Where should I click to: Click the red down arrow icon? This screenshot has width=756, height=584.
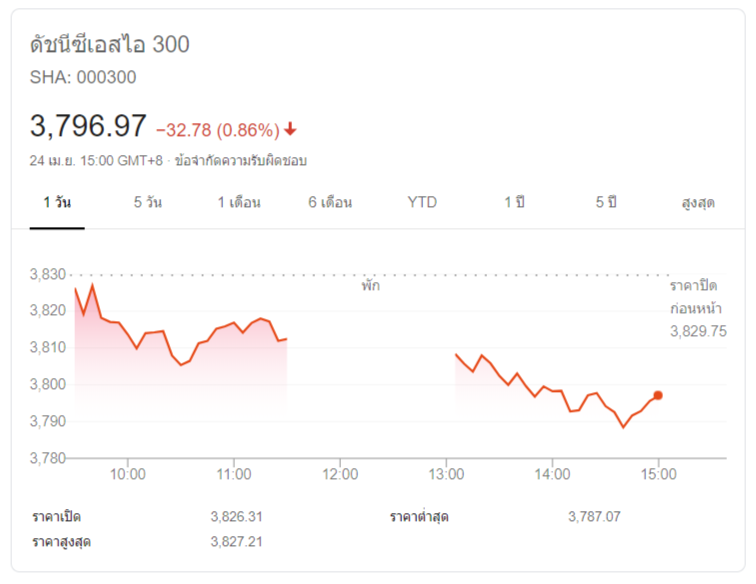[x=290, y=129]
